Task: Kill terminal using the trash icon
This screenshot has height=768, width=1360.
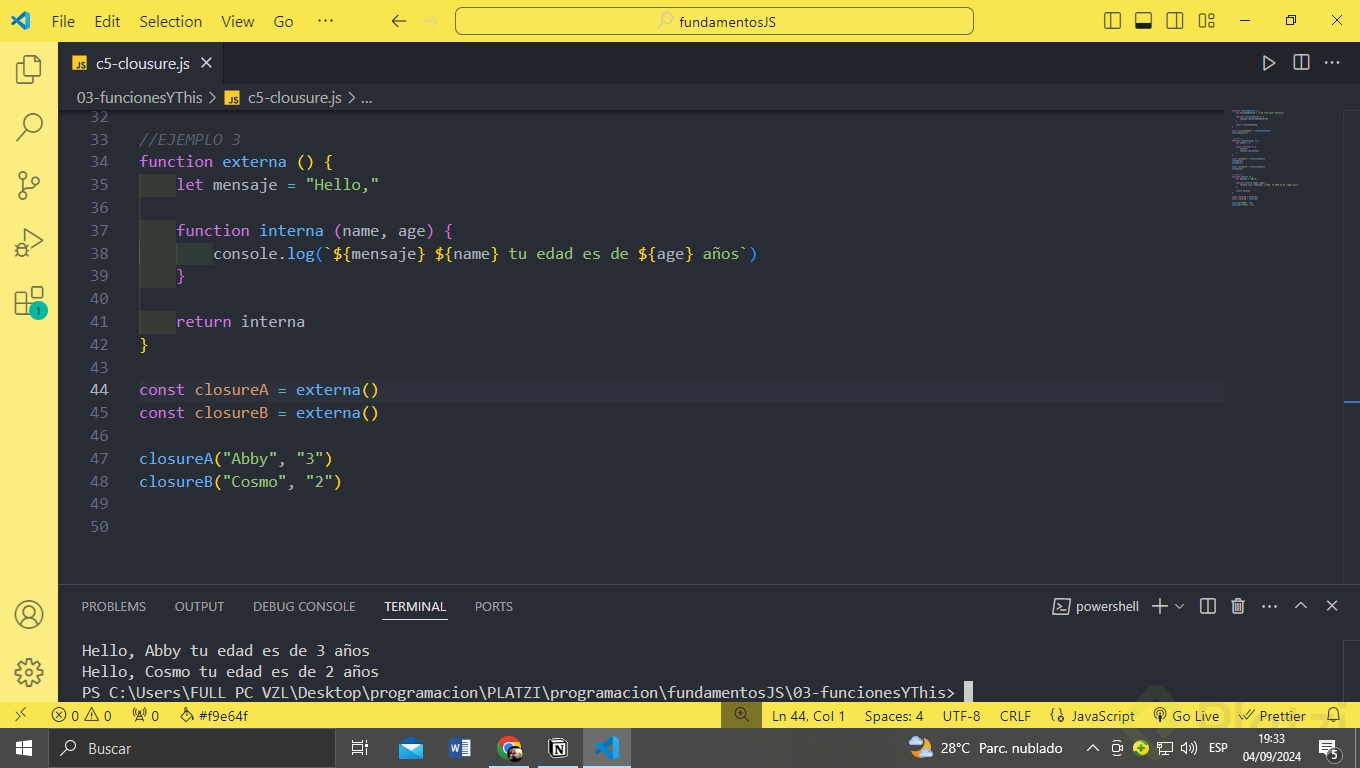Action: coord(1238,606)
